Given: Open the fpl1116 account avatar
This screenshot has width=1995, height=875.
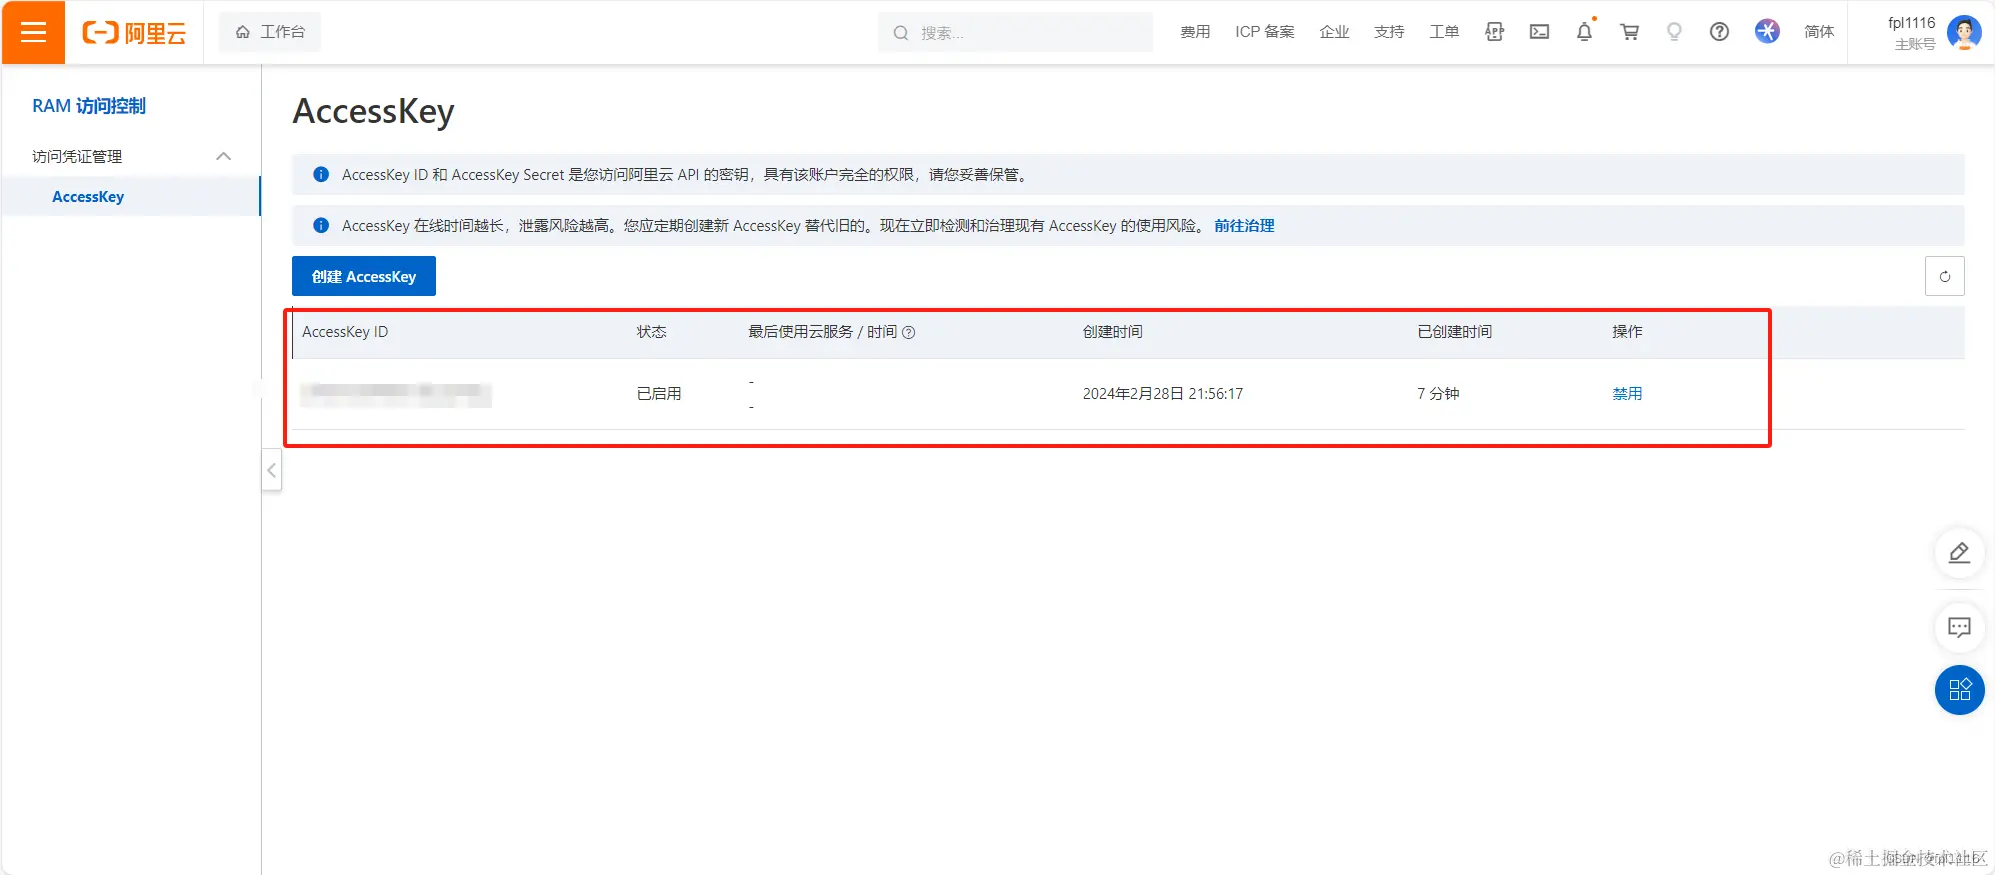Looking at the screenshot, I should pos(1964,33).
